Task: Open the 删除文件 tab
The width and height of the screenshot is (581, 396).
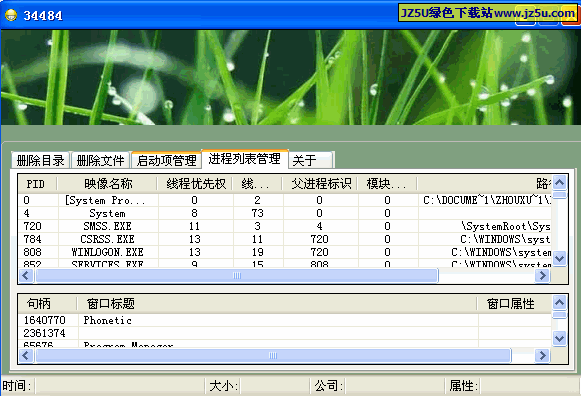Action: (100, 160)
